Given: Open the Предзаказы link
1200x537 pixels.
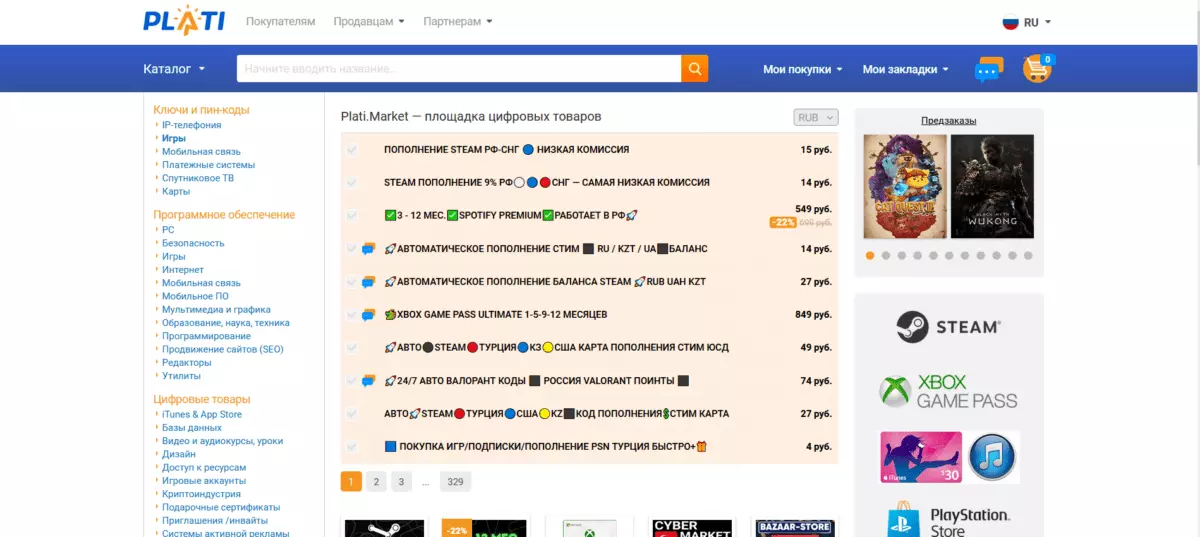Looking at the screenshot, I should tap(948, 121).
